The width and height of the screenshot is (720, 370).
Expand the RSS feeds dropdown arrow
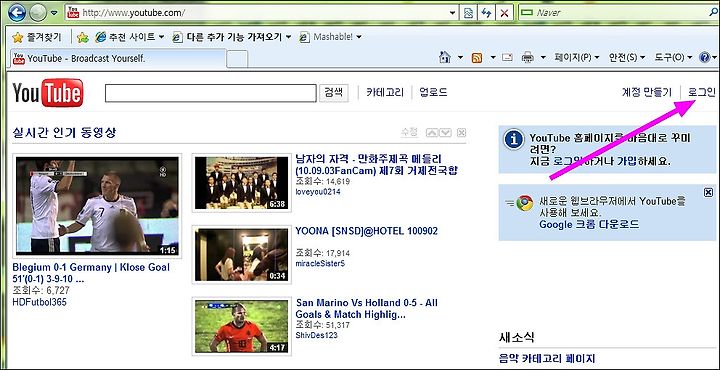(x=493, y=58)
